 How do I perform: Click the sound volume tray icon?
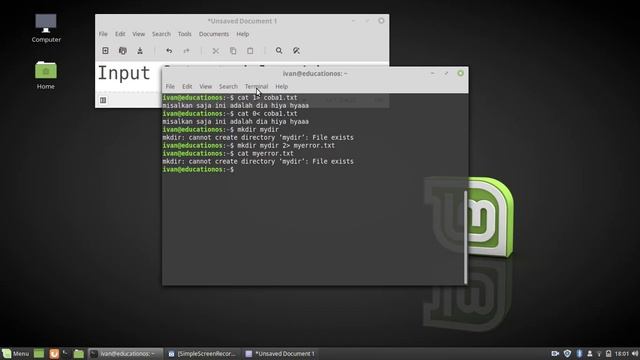(635, 353)
